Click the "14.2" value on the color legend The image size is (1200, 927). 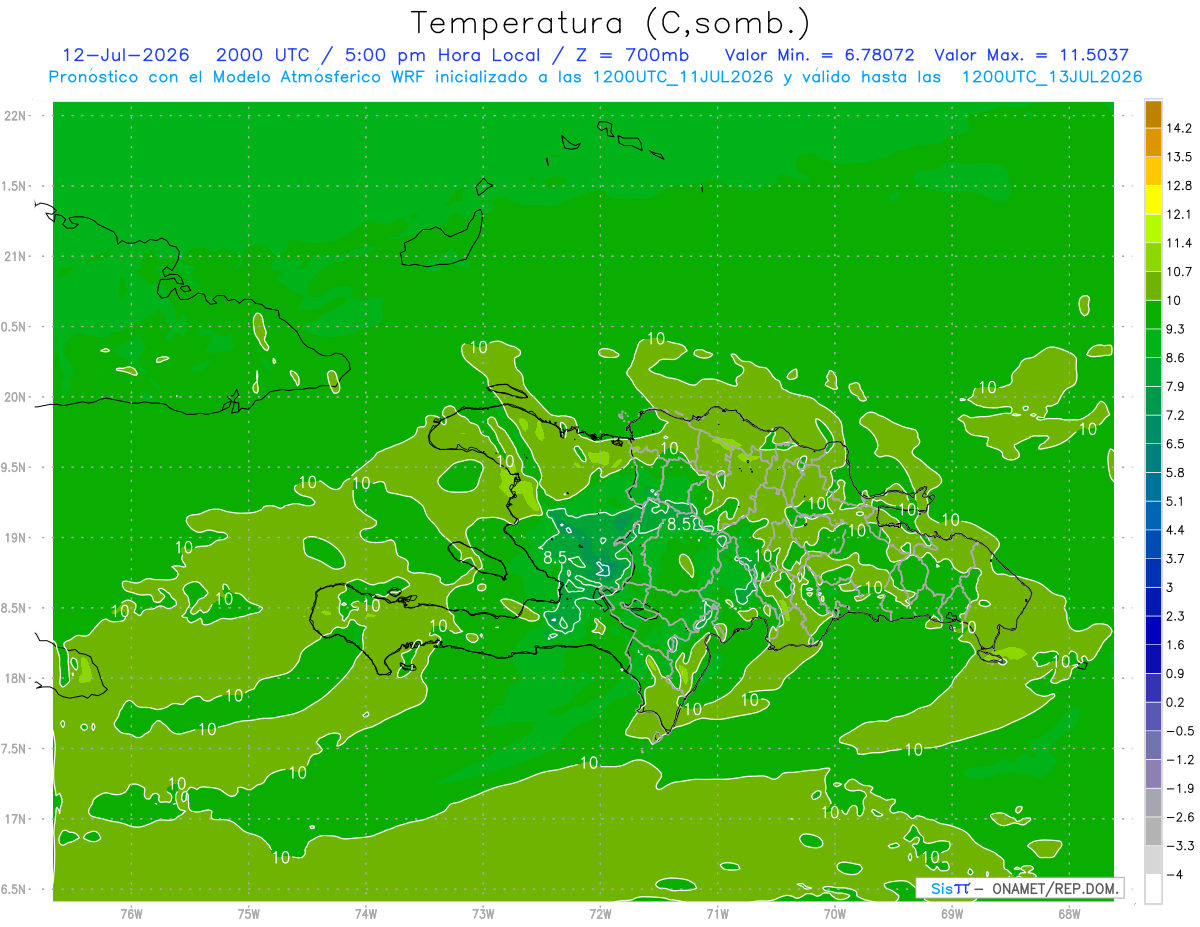point(1180,128)
